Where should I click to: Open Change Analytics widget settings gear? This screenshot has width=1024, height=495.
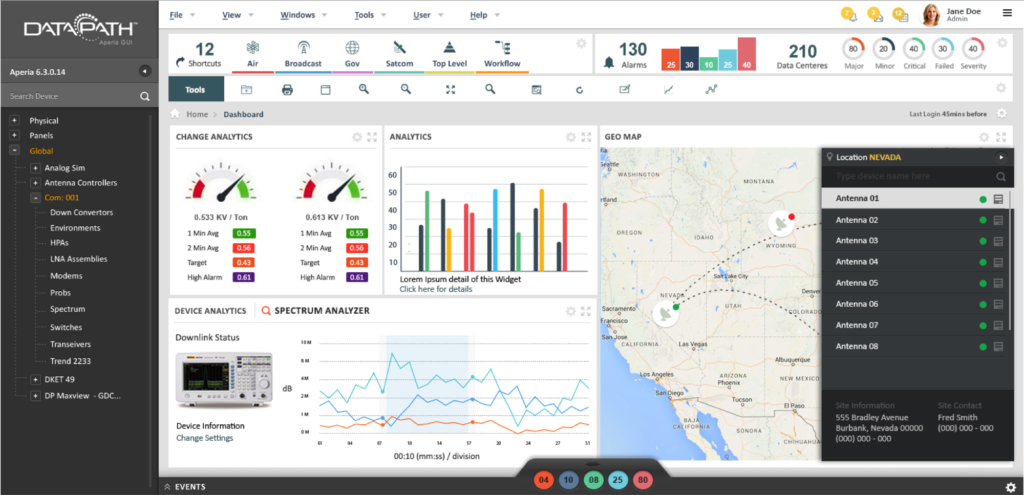357,137
